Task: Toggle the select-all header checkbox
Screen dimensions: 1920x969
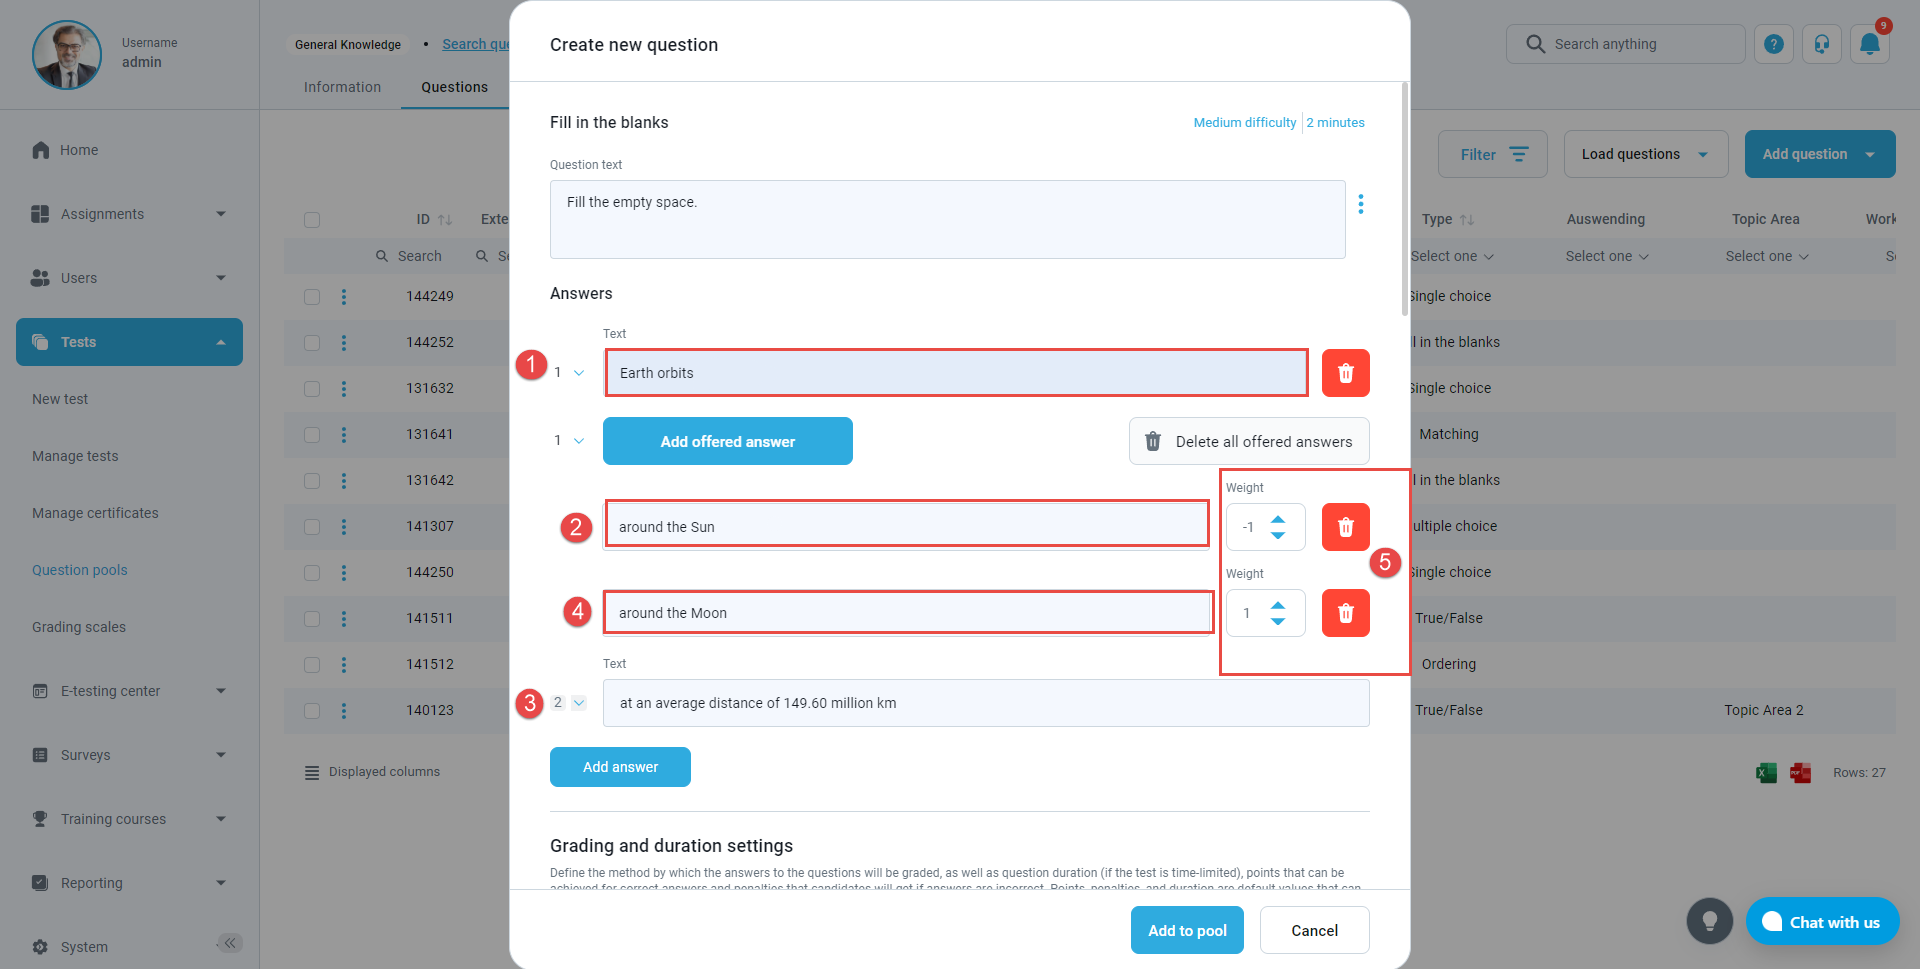Action: (312, 220)
